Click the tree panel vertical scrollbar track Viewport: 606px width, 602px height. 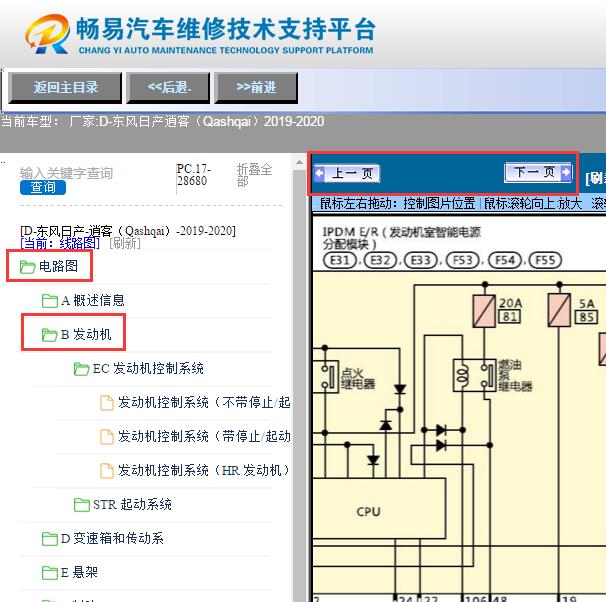[299, 386]
